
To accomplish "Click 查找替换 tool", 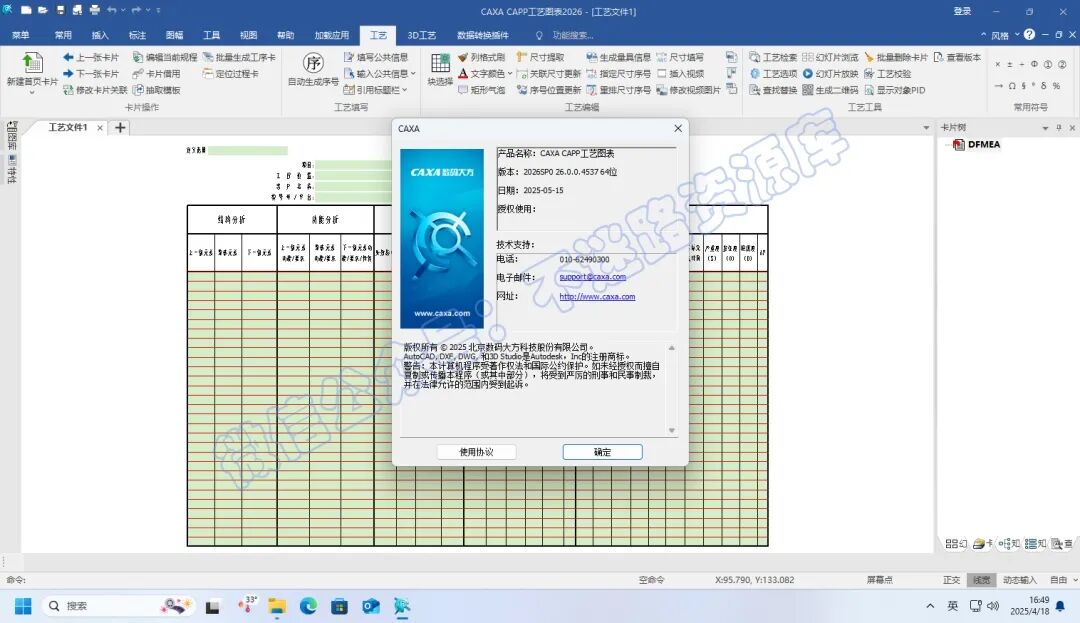I will coord(773,90).
